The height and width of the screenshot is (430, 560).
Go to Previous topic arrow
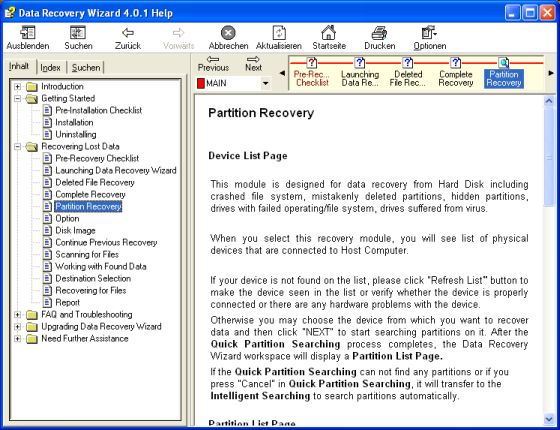(213, 59)
